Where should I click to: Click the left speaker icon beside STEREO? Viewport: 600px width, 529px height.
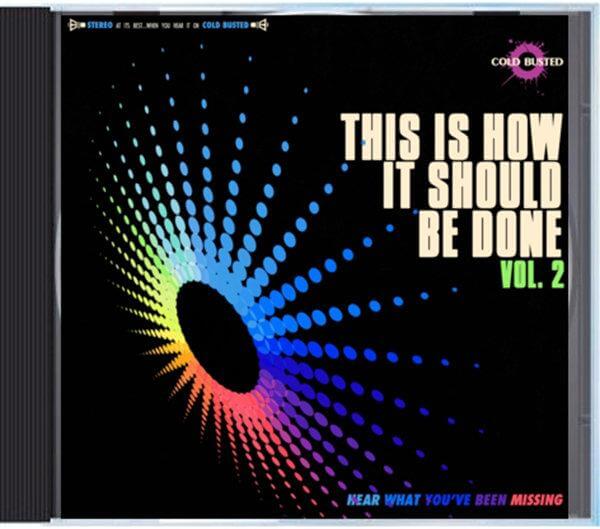click(x=77, y=26)
